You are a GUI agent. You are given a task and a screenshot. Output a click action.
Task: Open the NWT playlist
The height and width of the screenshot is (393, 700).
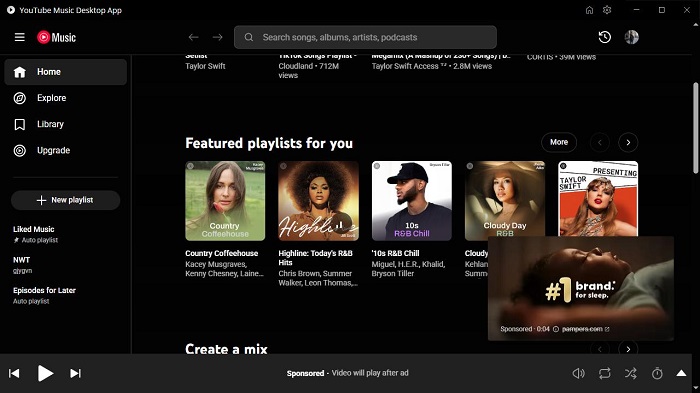point(66,265)
